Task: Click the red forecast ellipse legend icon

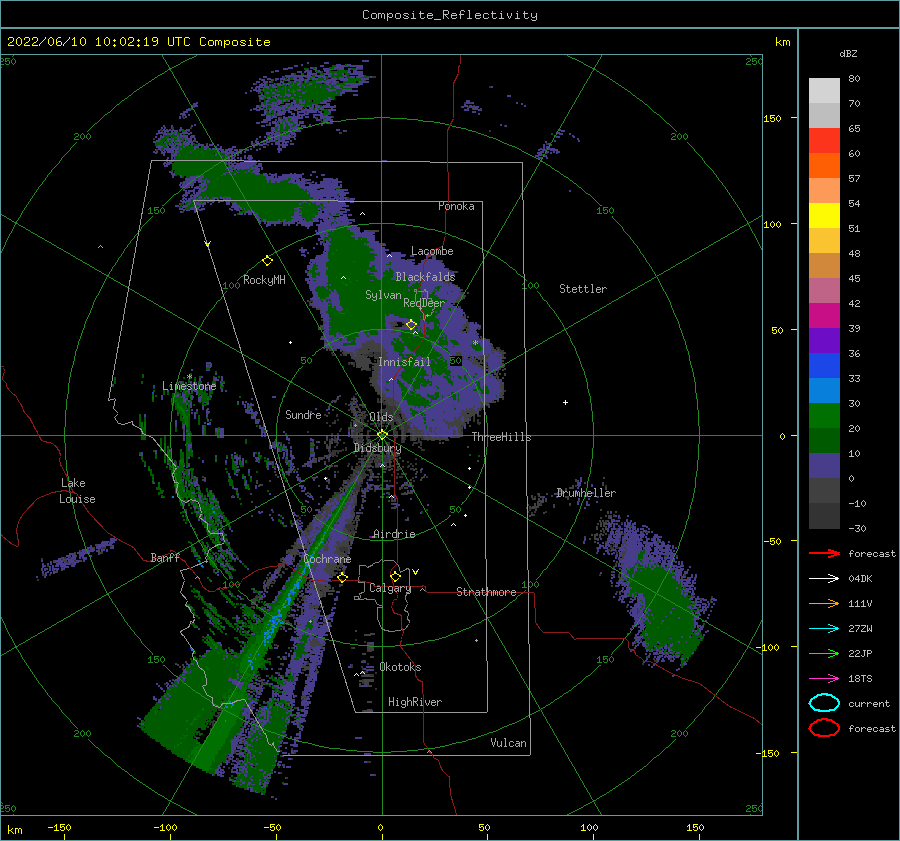Action: pos(824,728)
